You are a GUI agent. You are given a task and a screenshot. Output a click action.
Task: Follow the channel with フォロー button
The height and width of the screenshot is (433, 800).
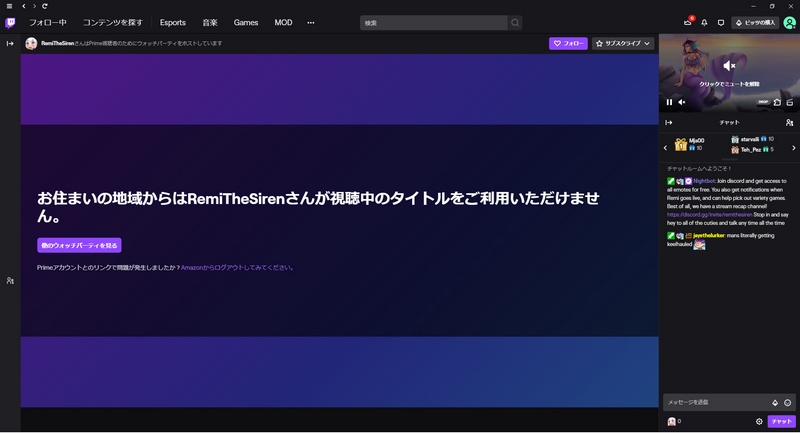(568, 43)
